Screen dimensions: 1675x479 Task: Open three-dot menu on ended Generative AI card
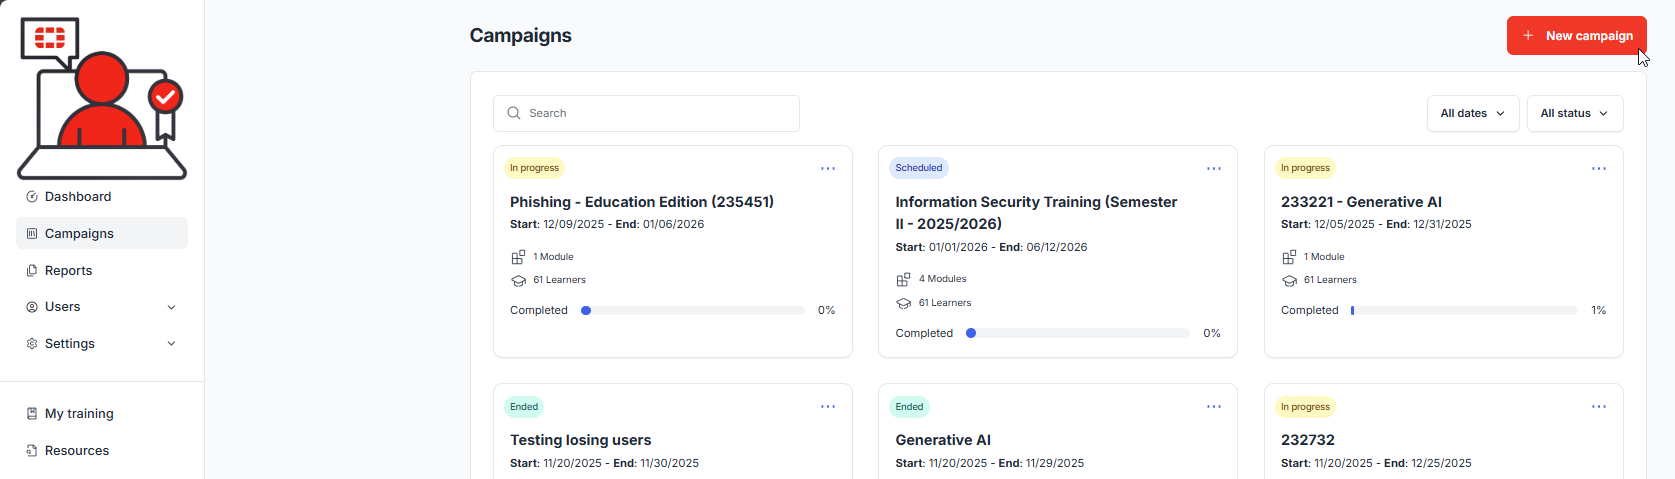coord(1214,406)
